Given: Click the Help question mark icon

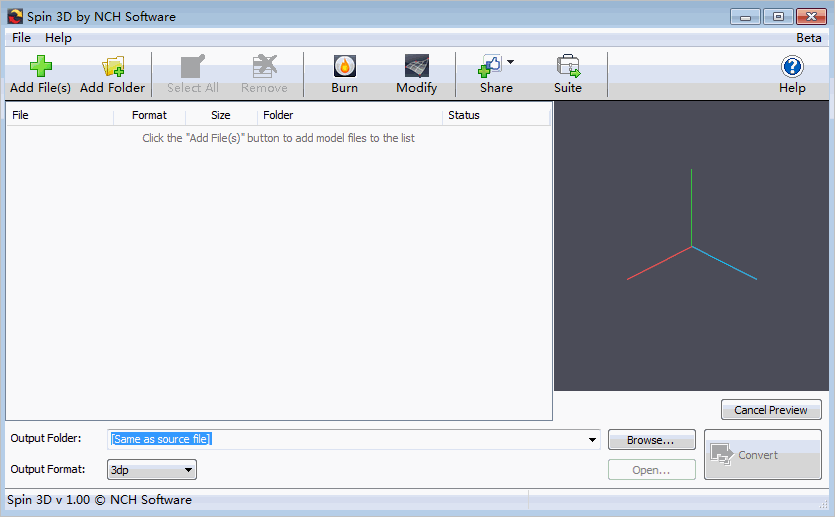Looking at the screenshot, I should 792,67.
